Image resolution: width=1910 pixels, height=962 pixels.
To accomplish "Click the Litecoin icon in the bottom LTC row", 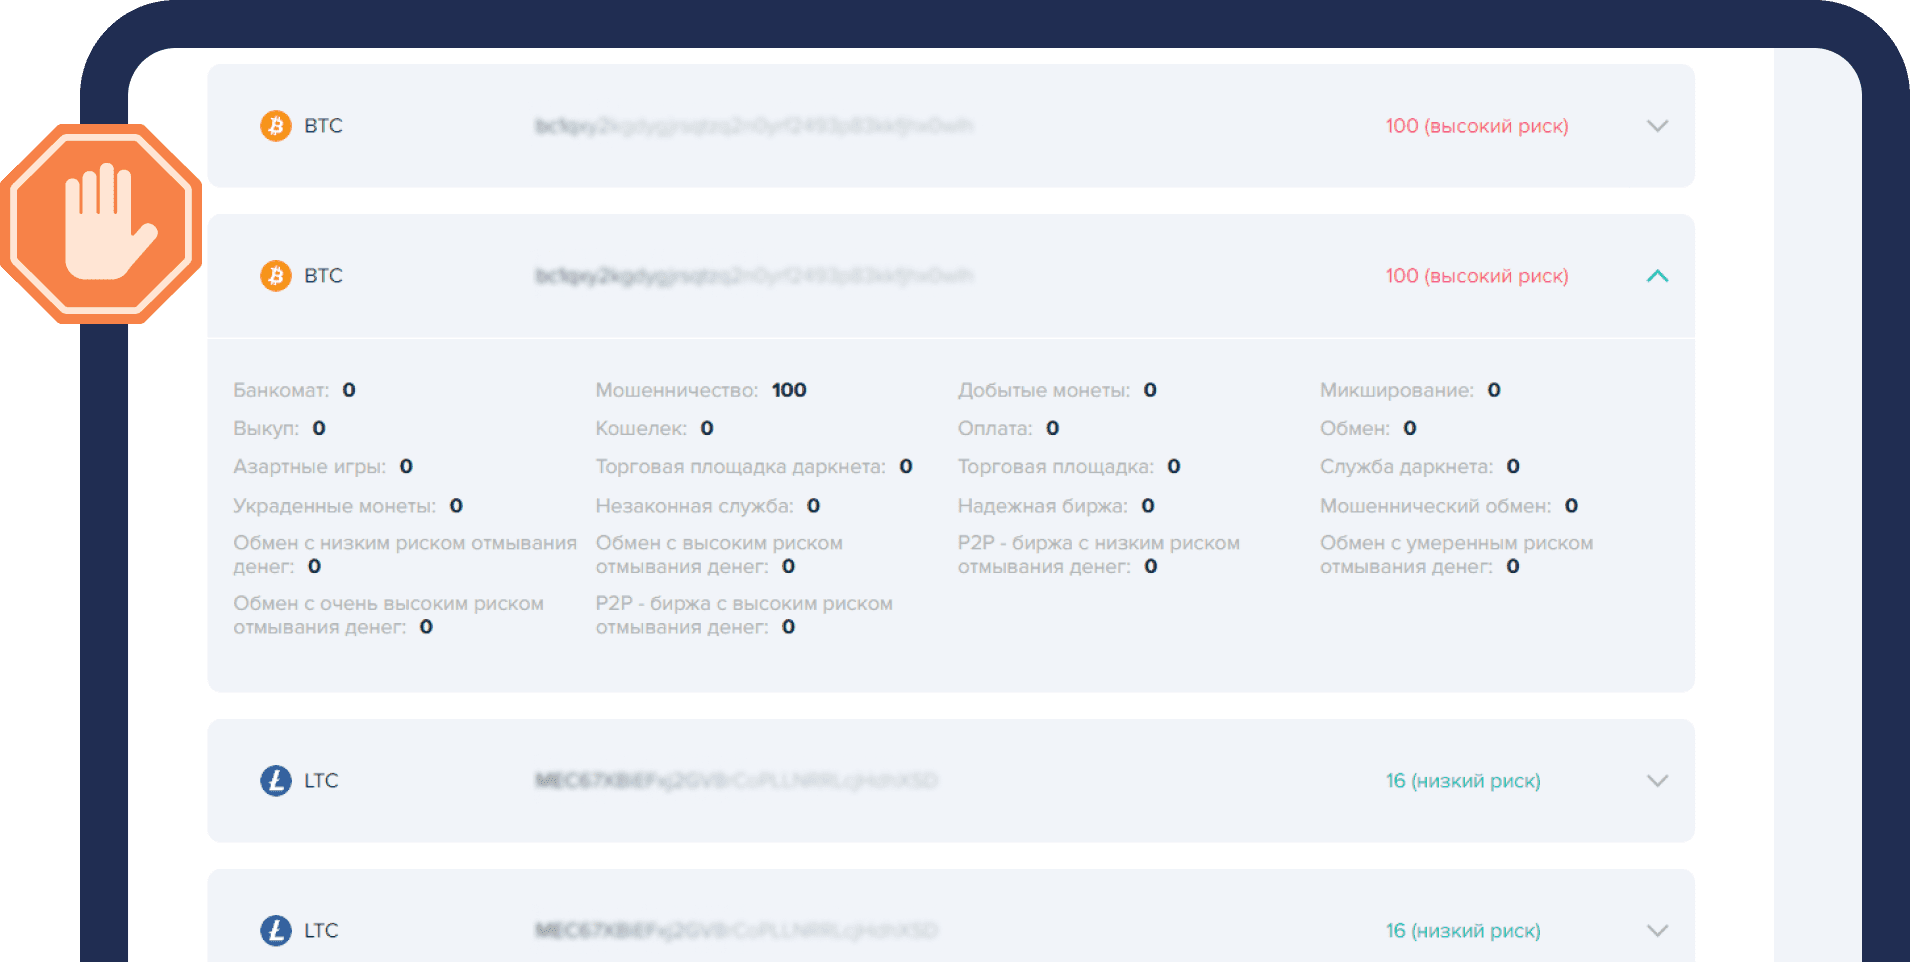I will (x=276, y=931).
